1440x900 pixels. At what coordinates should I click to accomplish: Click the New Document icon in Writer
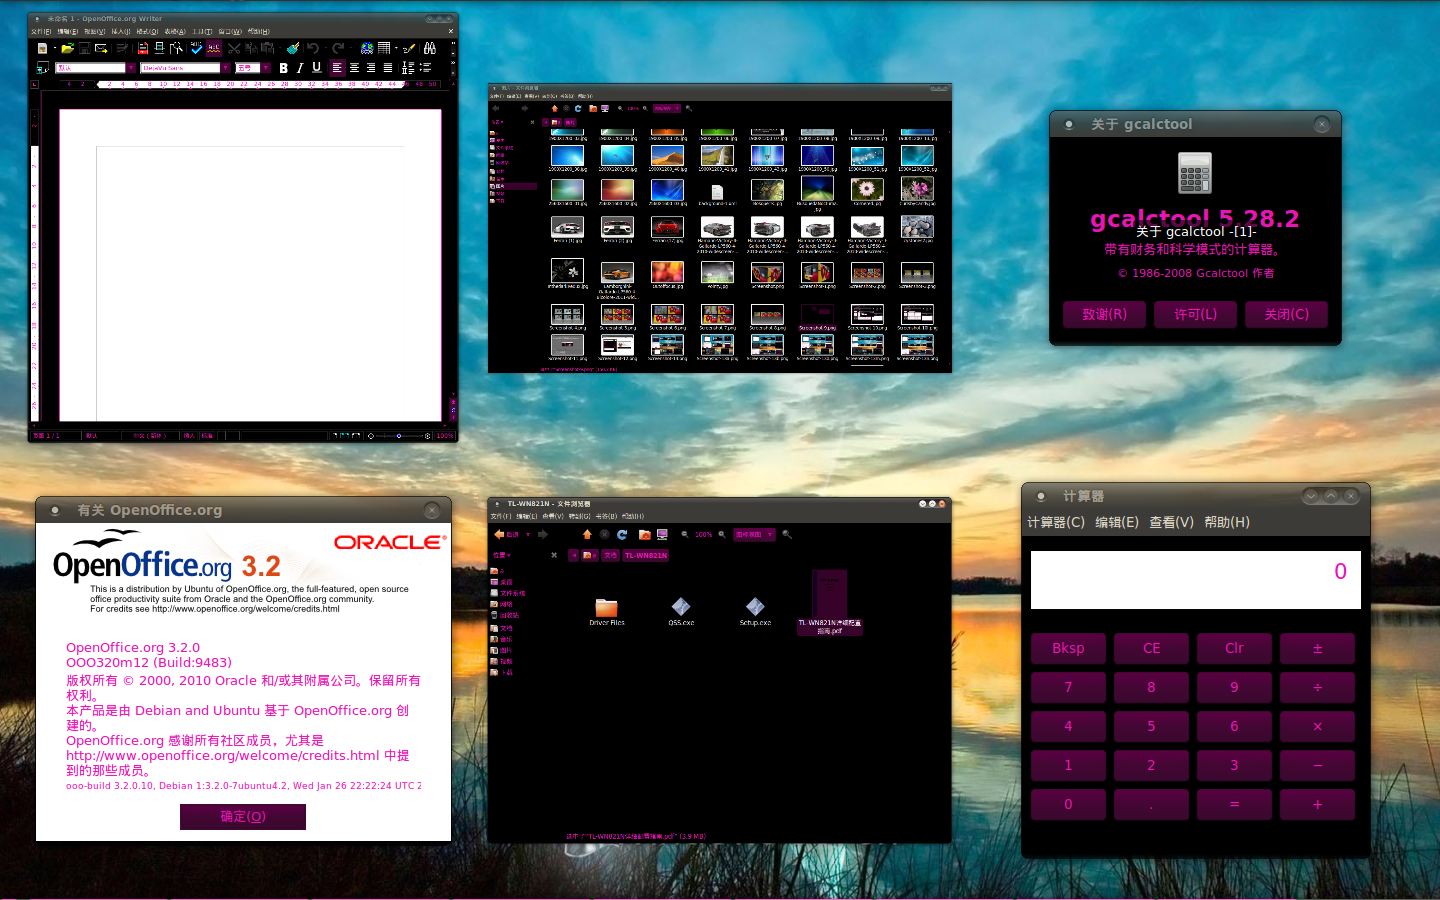point(42,48)
